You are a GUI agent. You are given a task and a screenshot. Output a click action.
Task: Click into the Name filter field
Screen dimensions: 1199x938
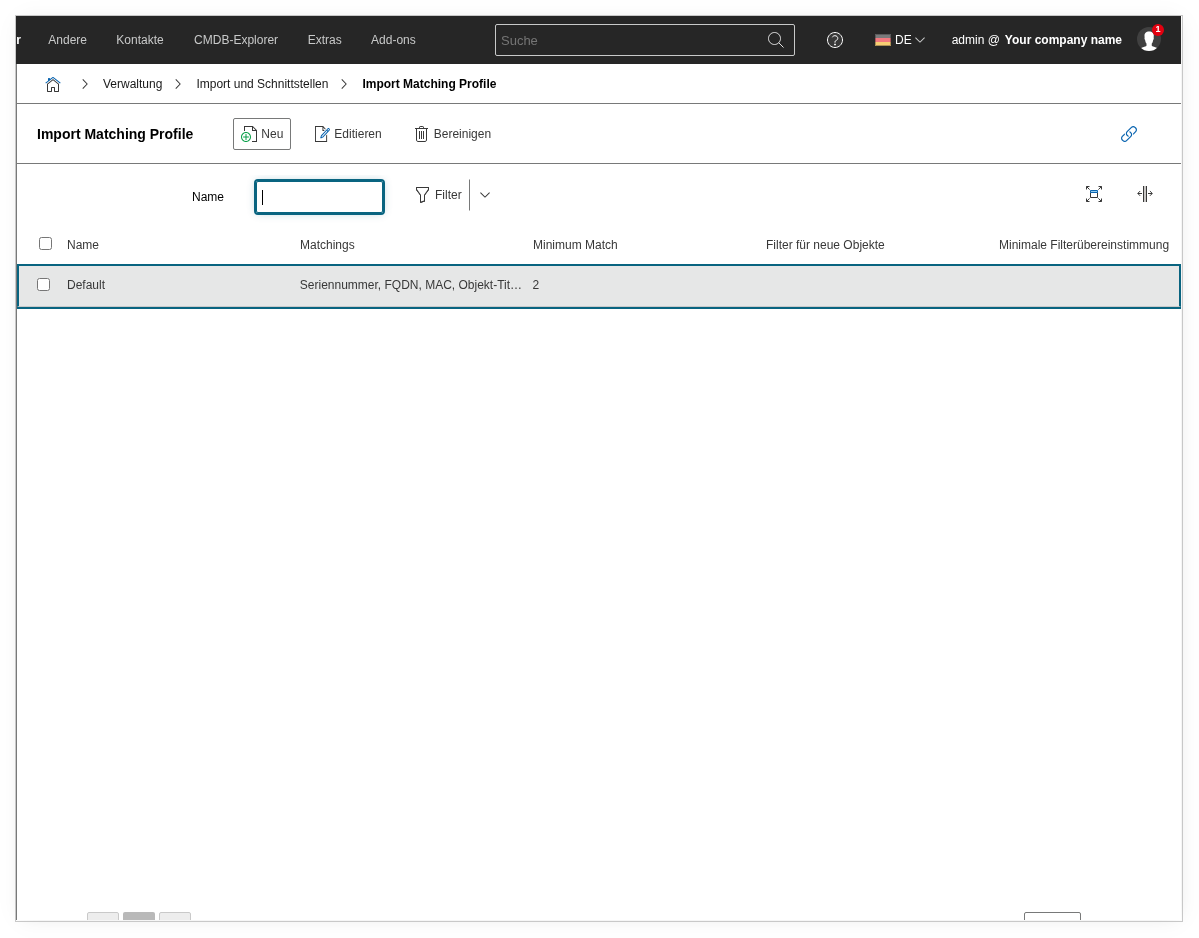320,197
